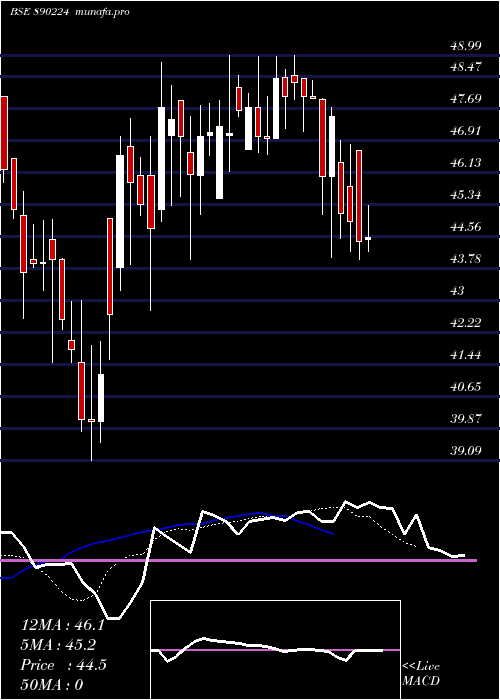The height and width of the screenshot is (700, 500).
Task: Click the BSE 890224 ticker label
Action: point(39,12)
